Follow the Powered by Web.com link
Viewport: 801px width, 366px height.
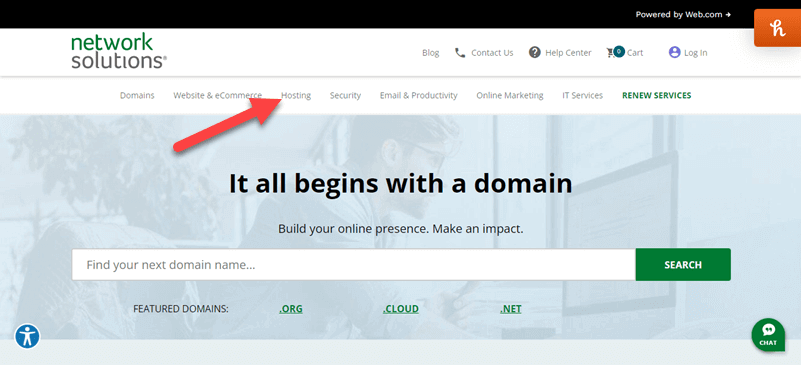(683, 15)
